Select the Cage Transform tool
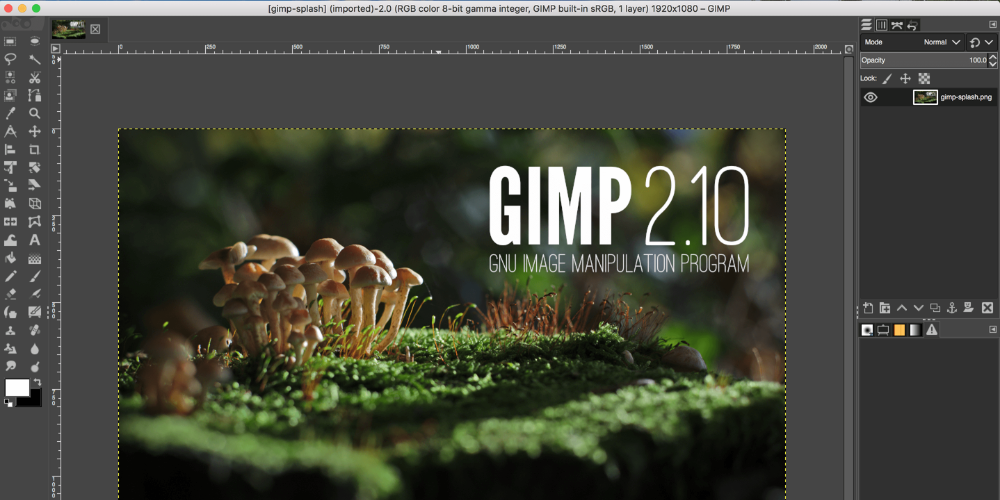The height and width of the screenshot is (500, 1000). [x=34, y=222]
